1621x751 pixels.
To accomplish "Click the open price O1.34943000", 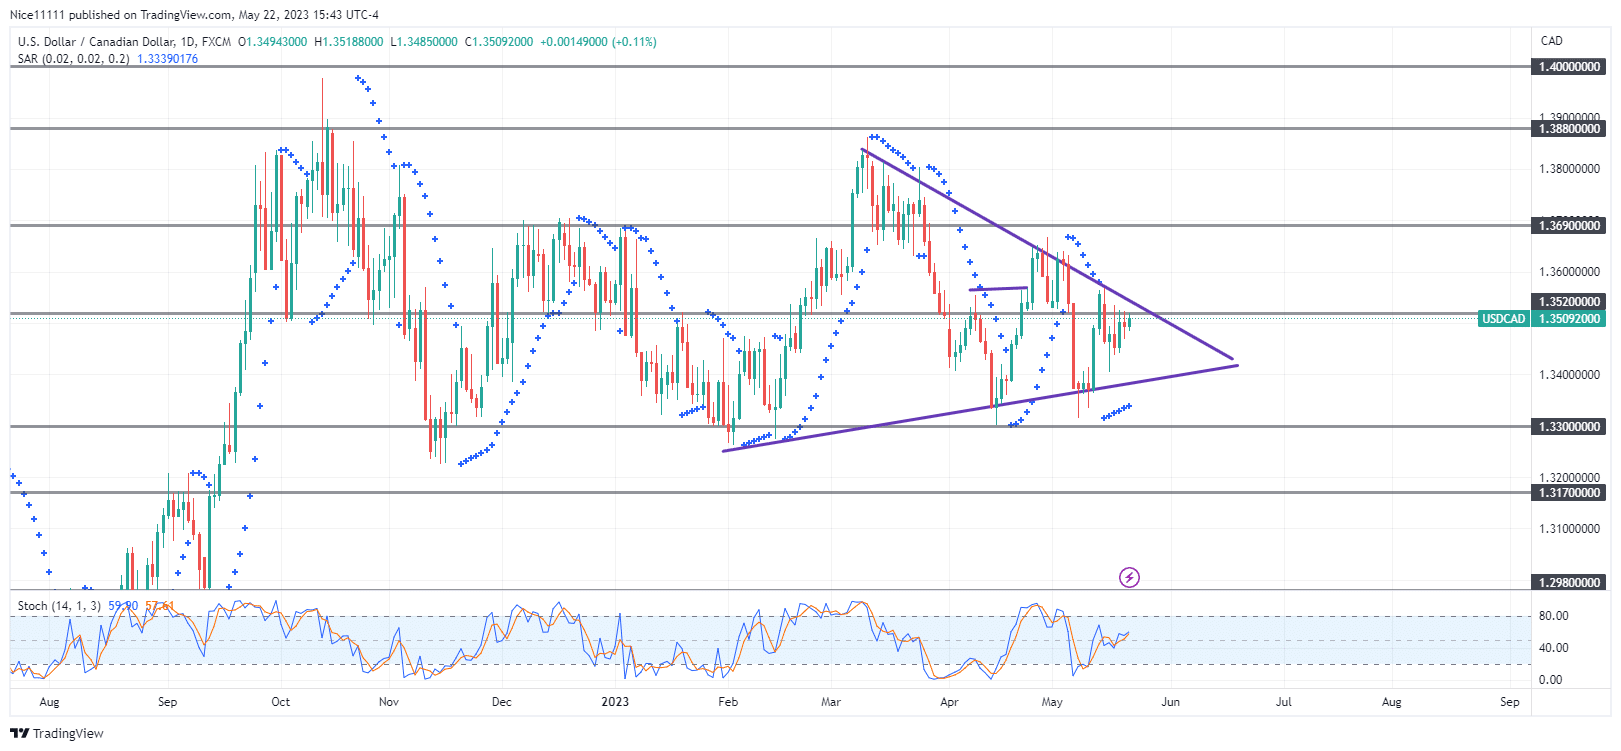I will pos(272,42).
